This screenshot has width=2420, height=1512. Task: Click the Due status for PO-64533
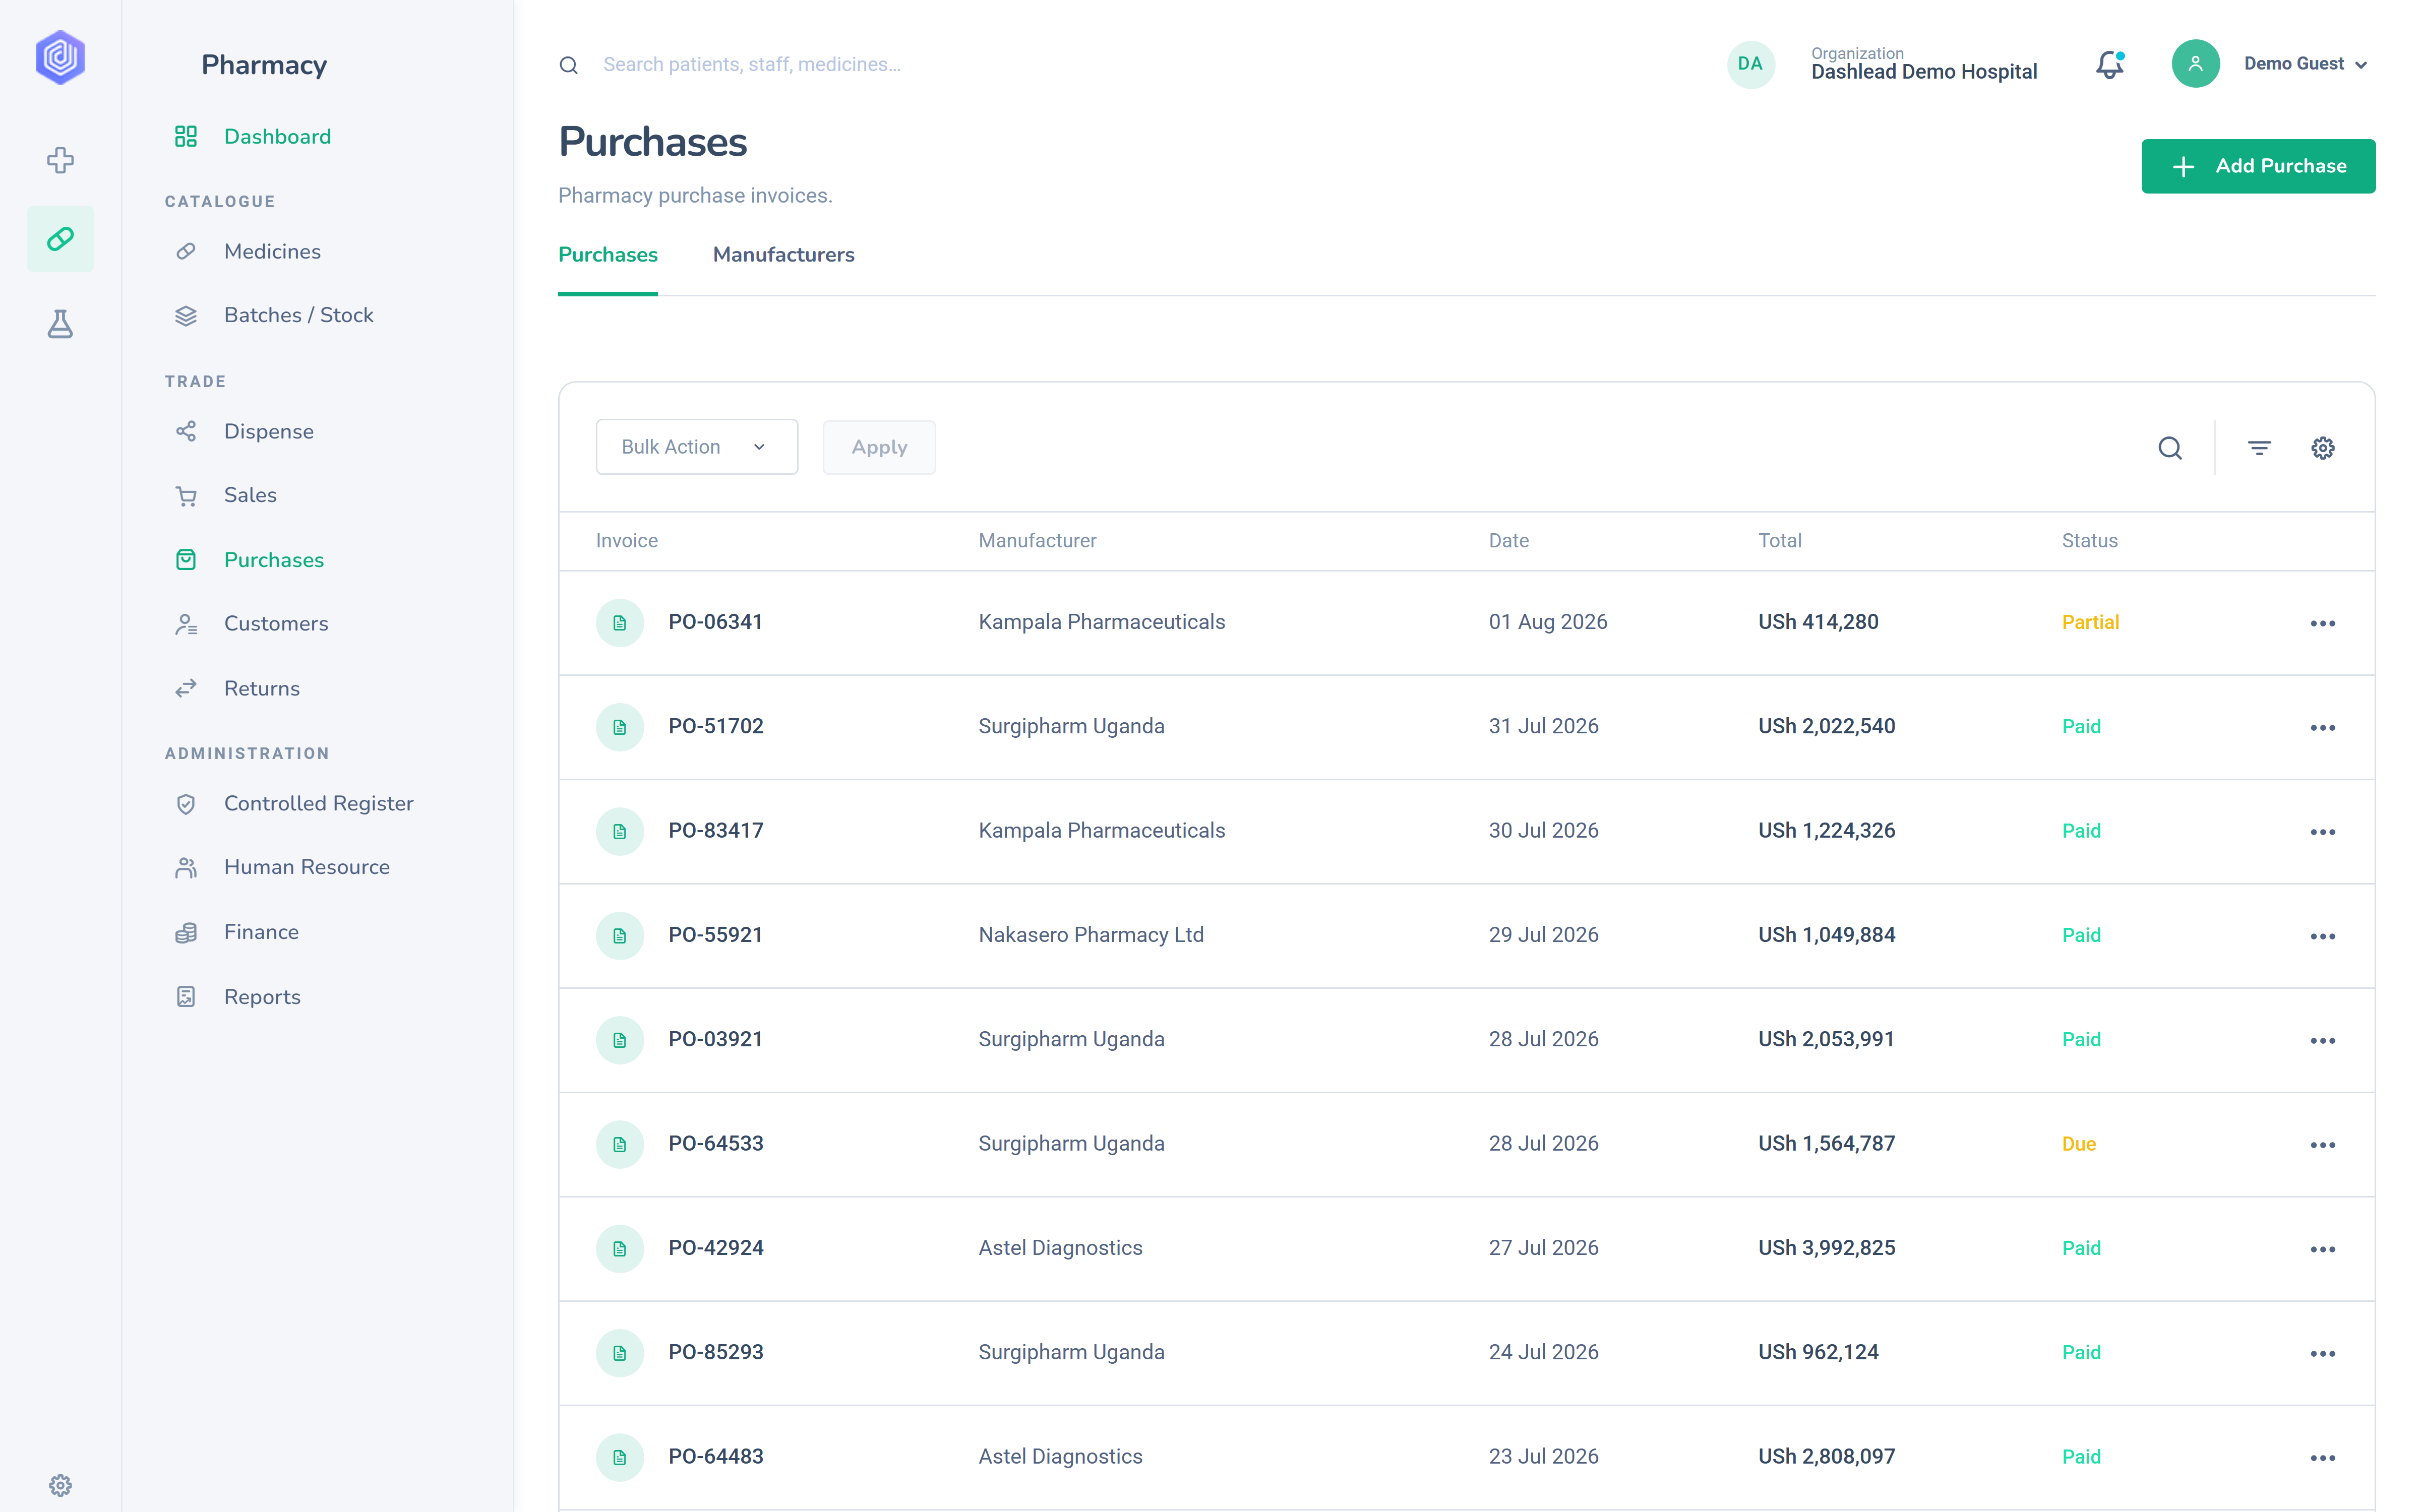(2078, 1144)
